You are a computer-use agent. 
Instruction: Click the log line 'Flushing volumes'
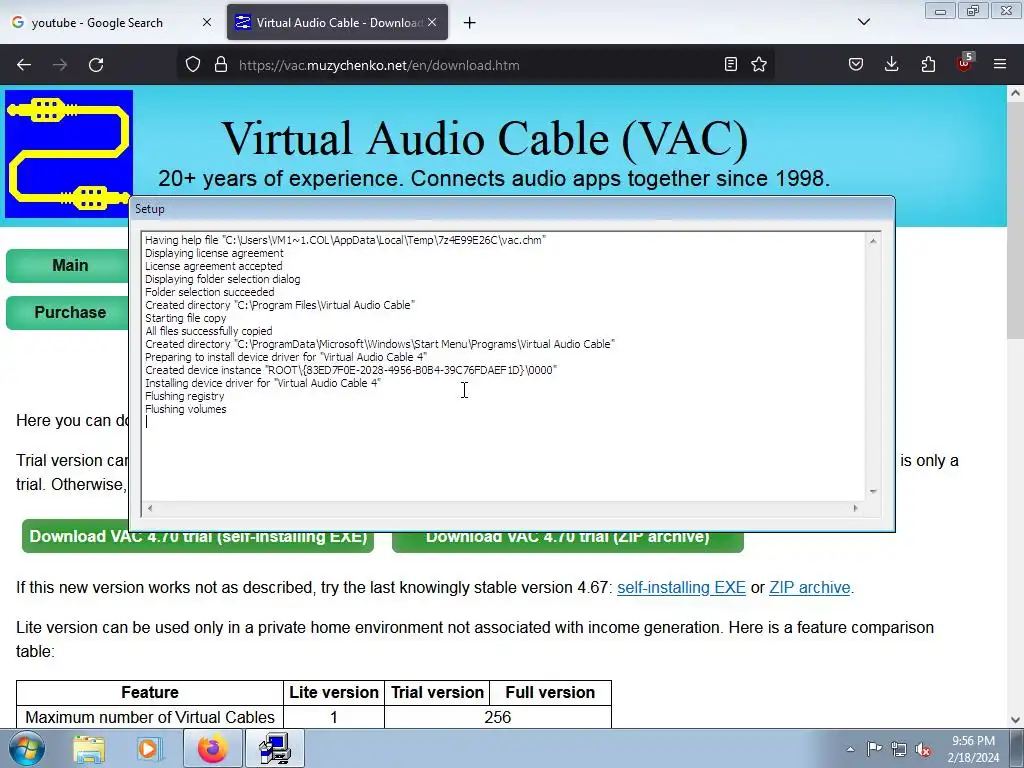(x=185, y=409)
